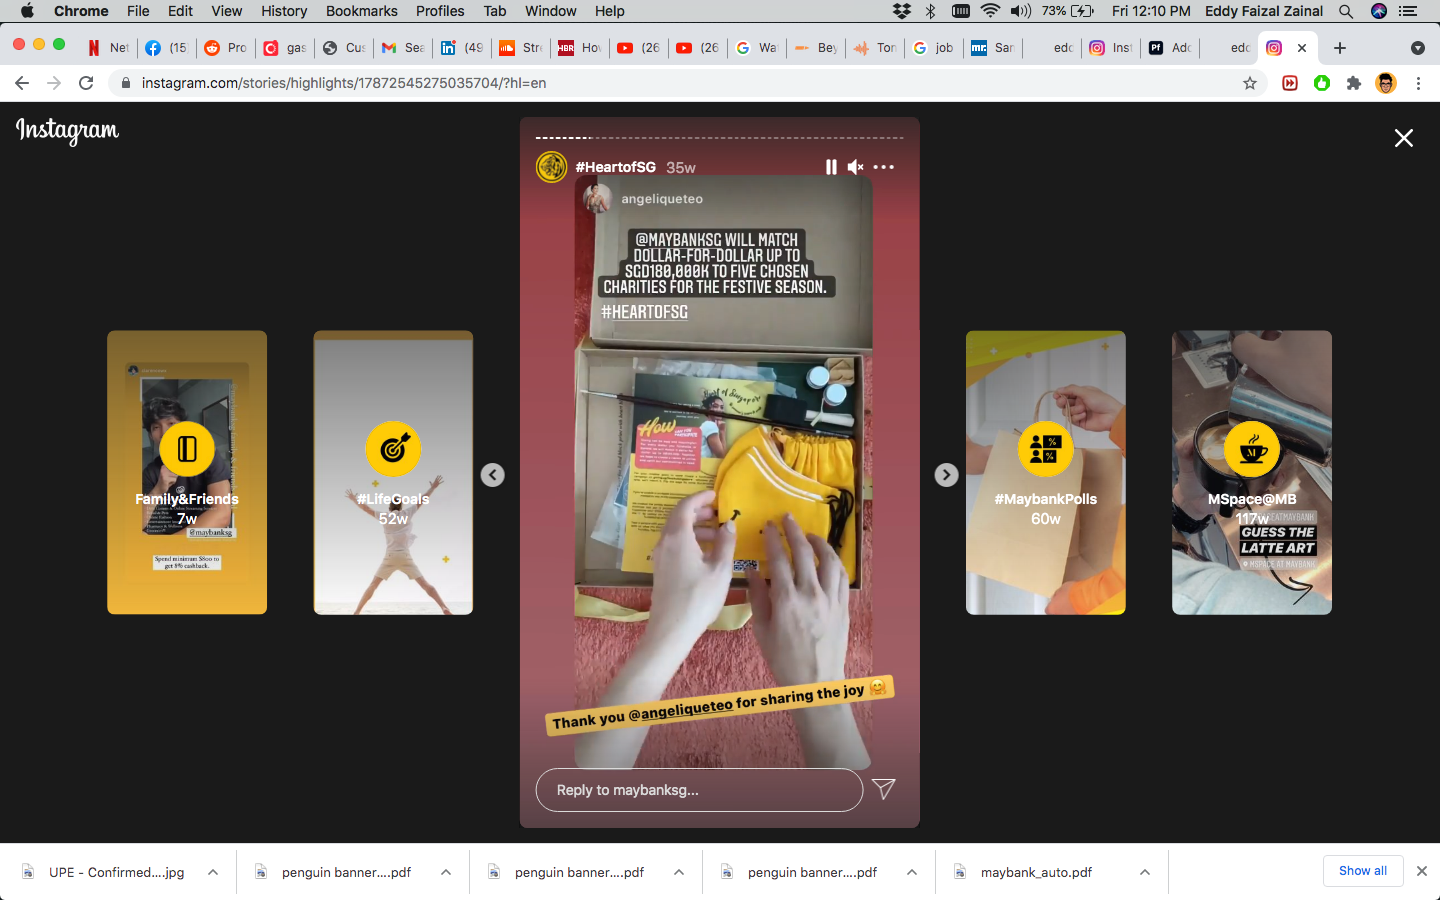Image resolution: width=1440 pixels, height=900 pixels.
Task: Open the #MaybankPolls highlight thumbnail
Action: (x=1046, y=472)
